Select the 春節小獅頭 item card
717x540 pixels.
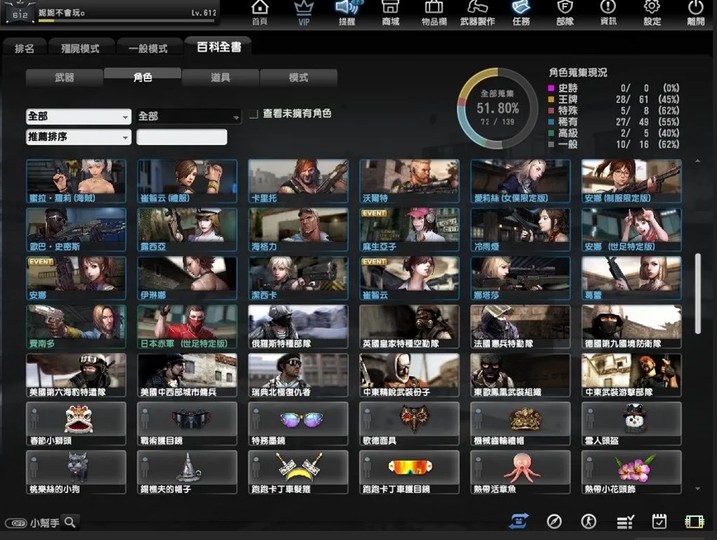tap(76, 423)
